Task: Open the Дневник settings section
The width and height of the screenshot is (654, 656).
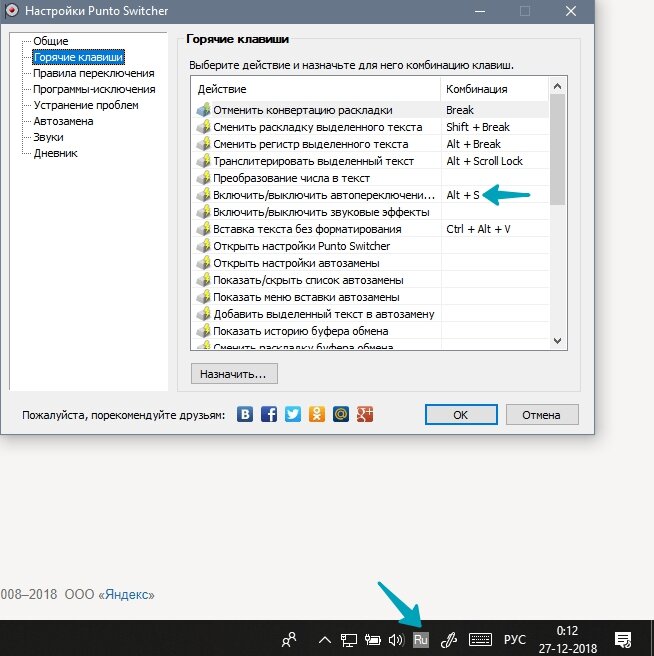Action: [x=55, y=153]
